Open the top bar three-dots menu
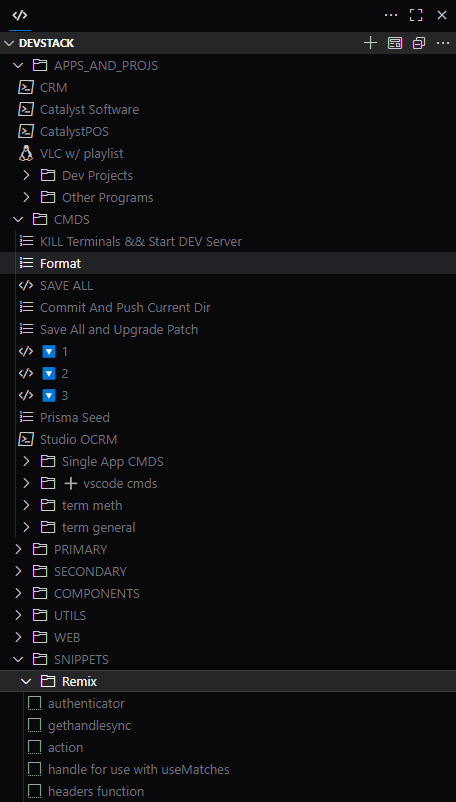 pos(391,15)
